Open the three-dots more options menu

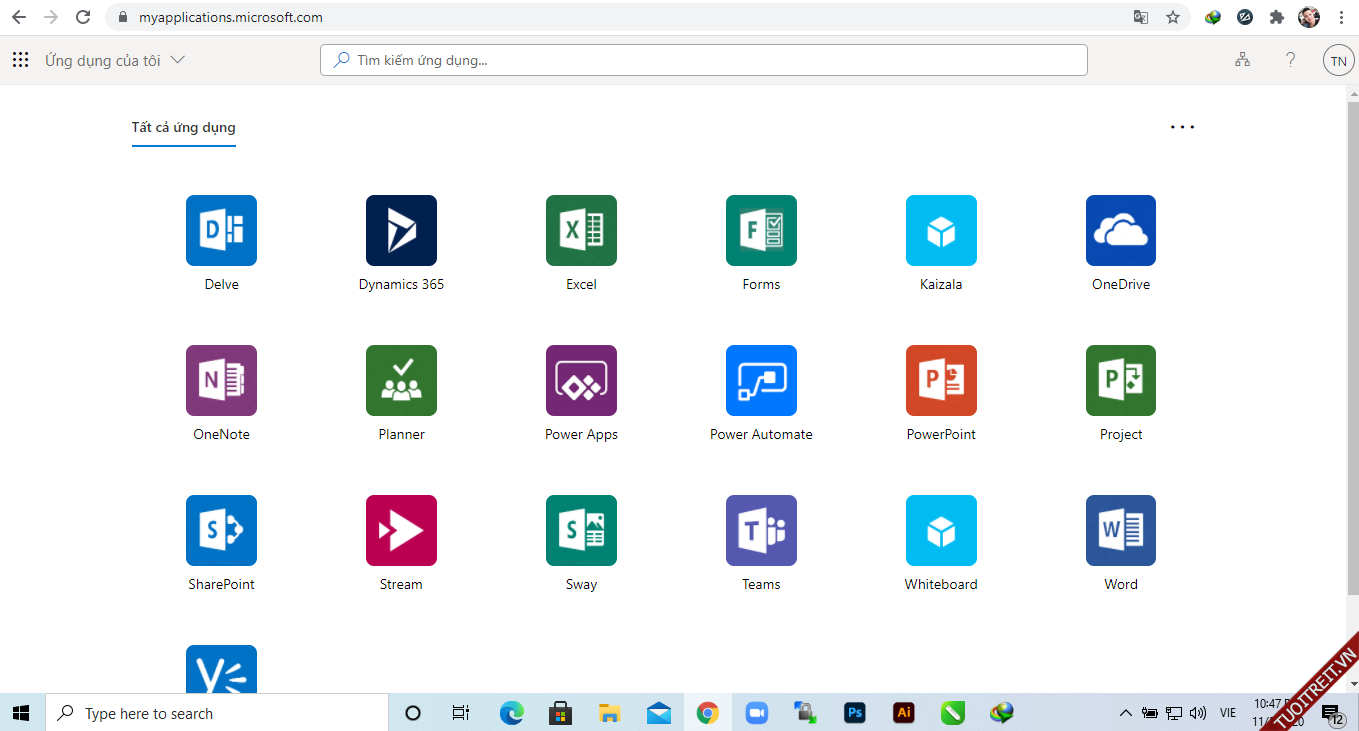[x=1182, y=127]
